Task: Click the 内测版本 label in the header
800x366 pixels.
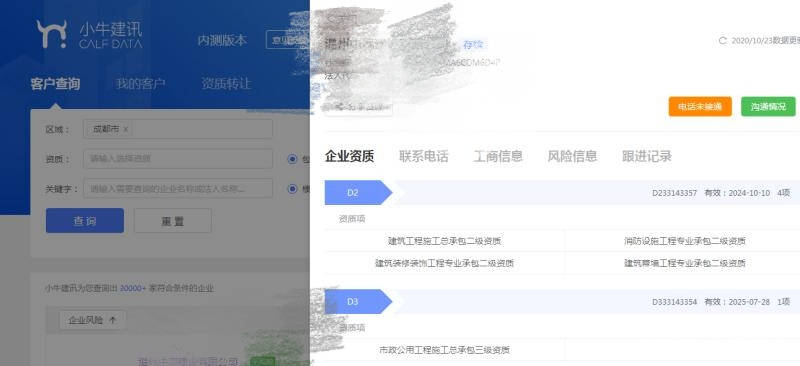Action: 222,40
